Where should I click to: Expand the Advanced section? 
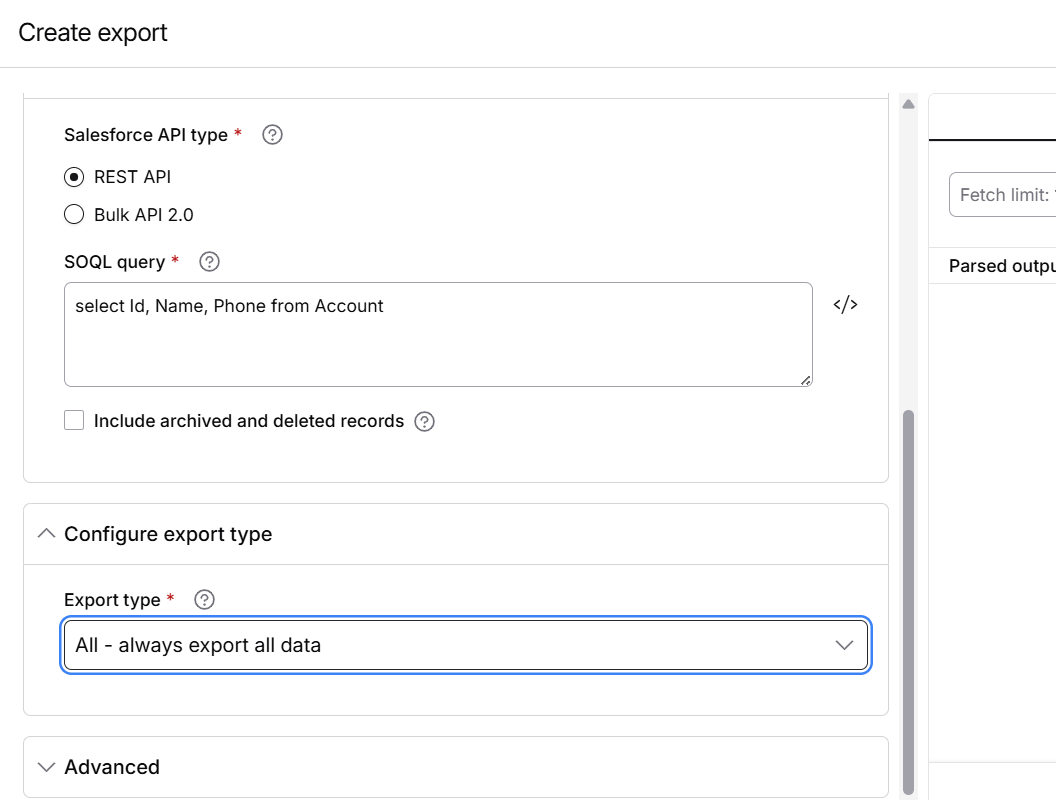point(46,767)
